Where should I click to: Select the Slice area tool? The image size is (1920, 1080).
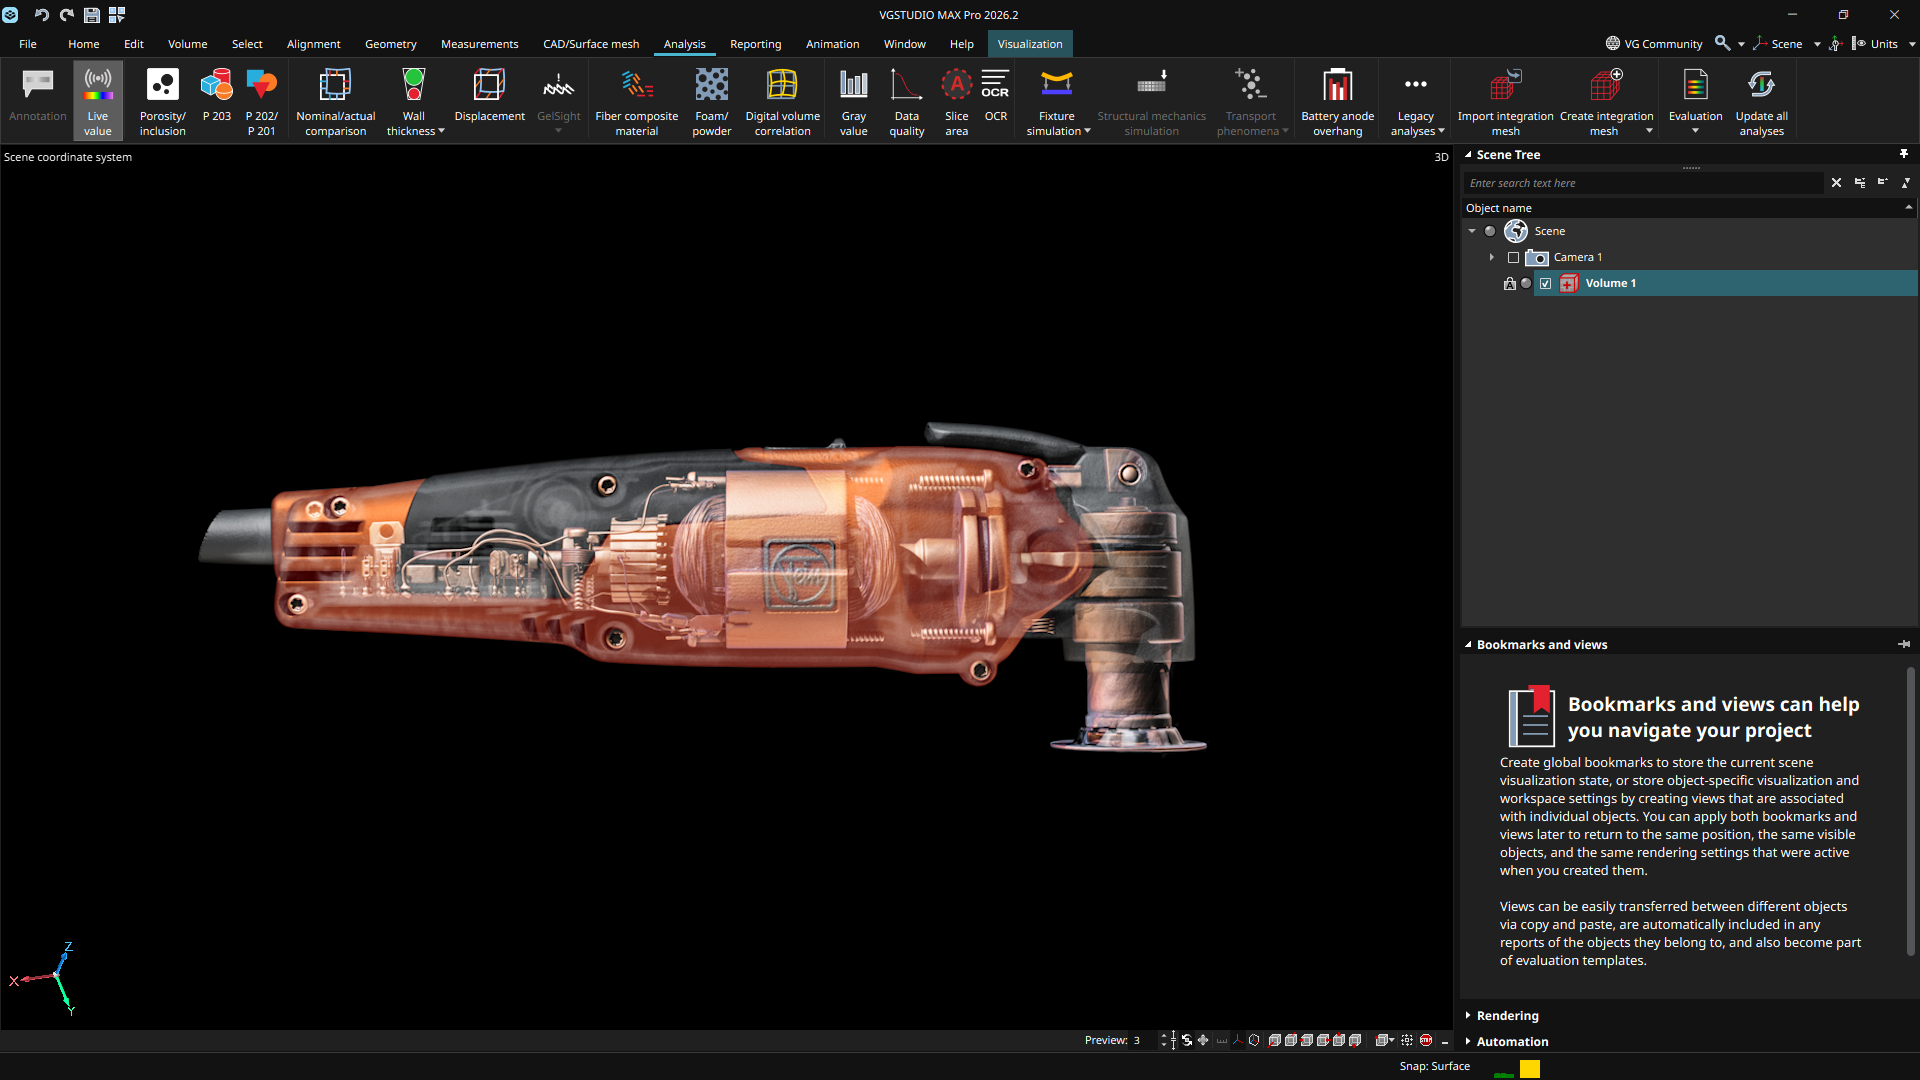click(957, 101)
